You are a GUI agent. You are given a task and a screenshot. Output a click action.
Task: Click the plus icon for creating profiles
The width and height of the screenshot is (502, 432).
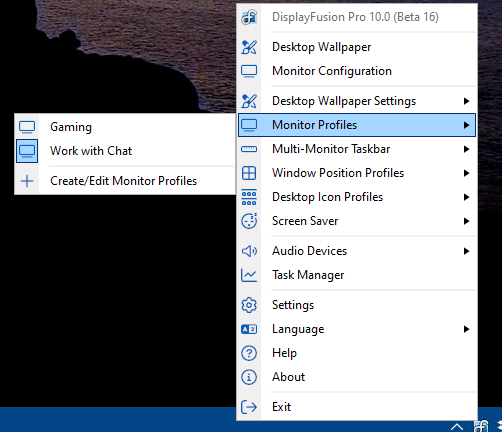27,181
